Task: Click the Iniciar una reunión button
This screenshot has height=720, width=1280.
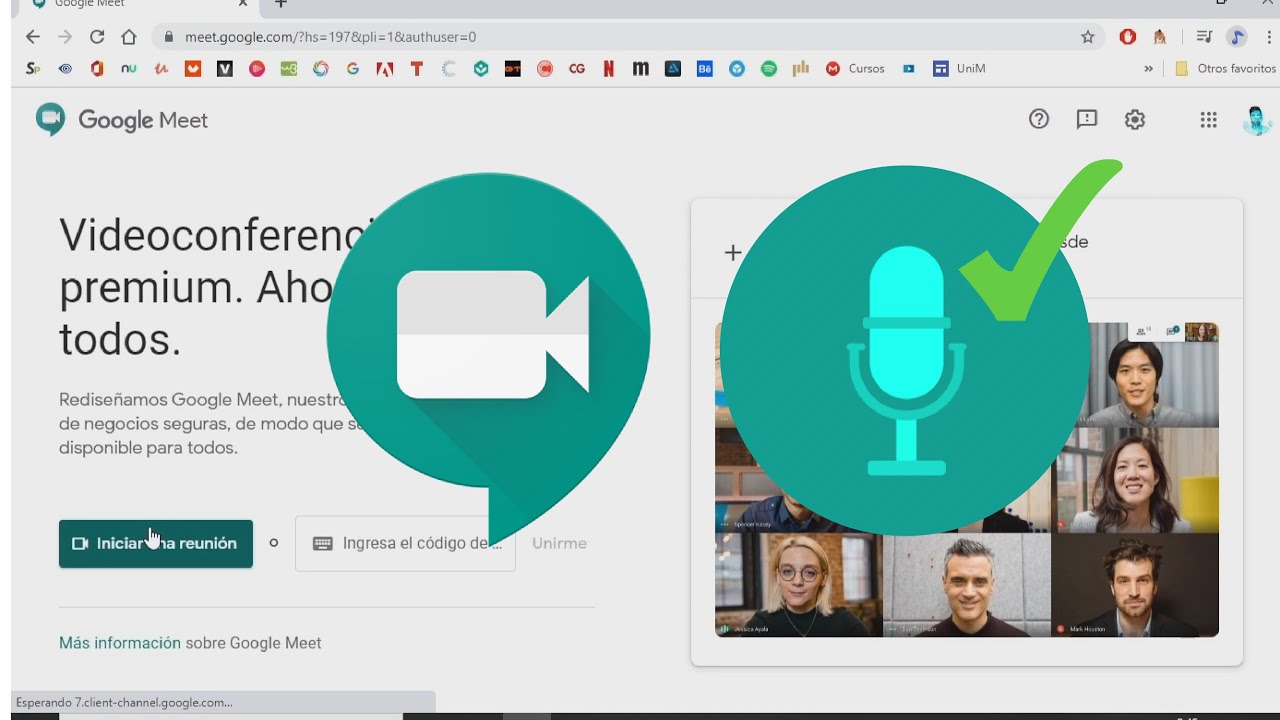Action: point(156,544)
